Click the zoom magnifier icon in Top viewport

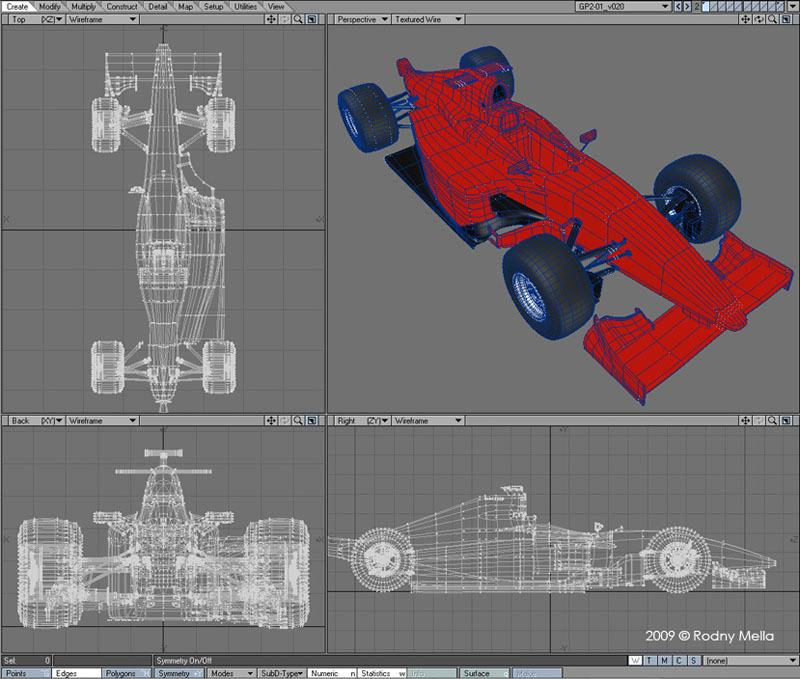[298, 19]
